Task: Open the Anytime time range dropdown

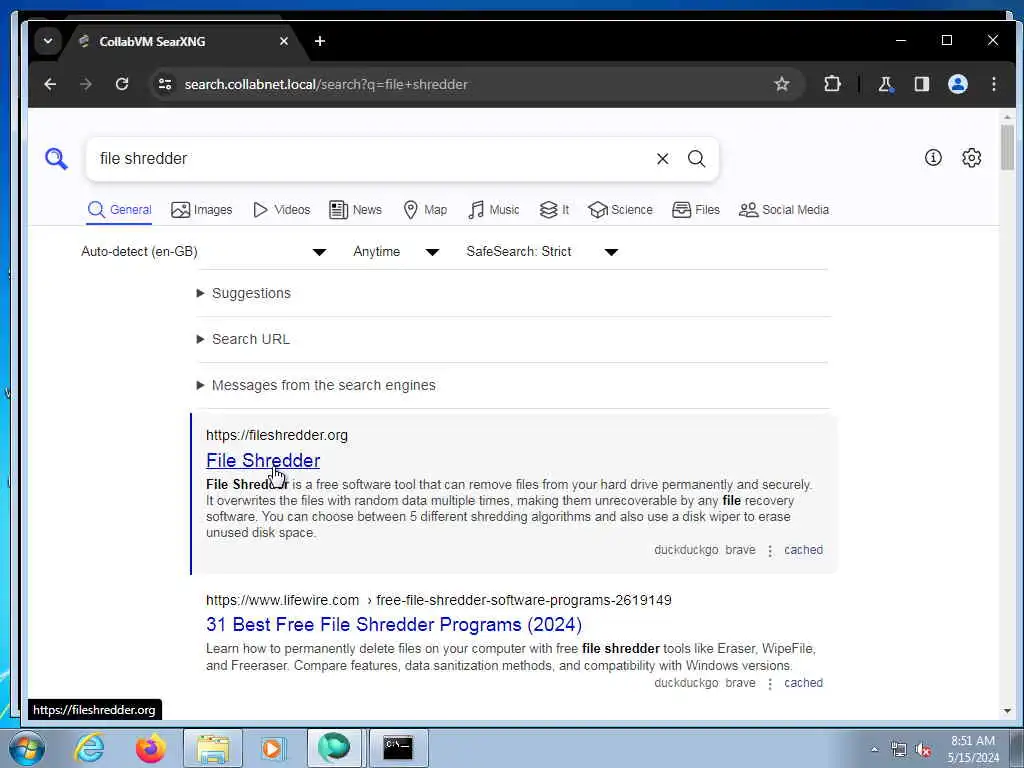Action: [396, 251]
